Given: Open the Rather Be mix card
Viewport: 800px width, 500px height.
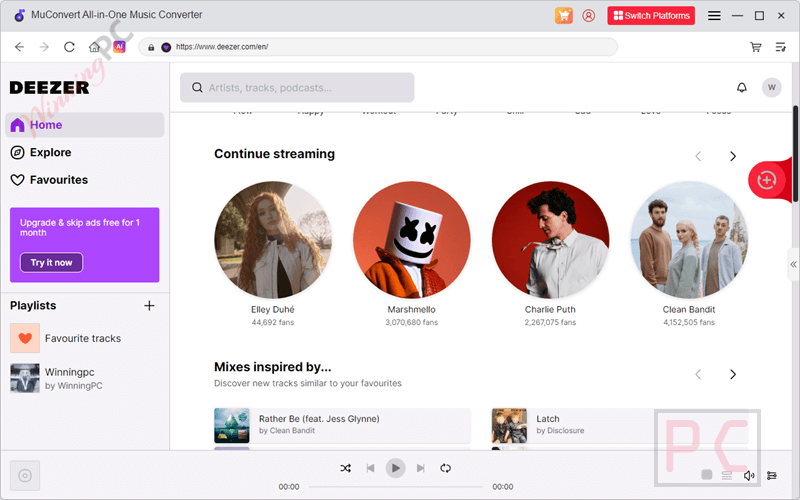Looking at the screenshot, I should (342, 426).
